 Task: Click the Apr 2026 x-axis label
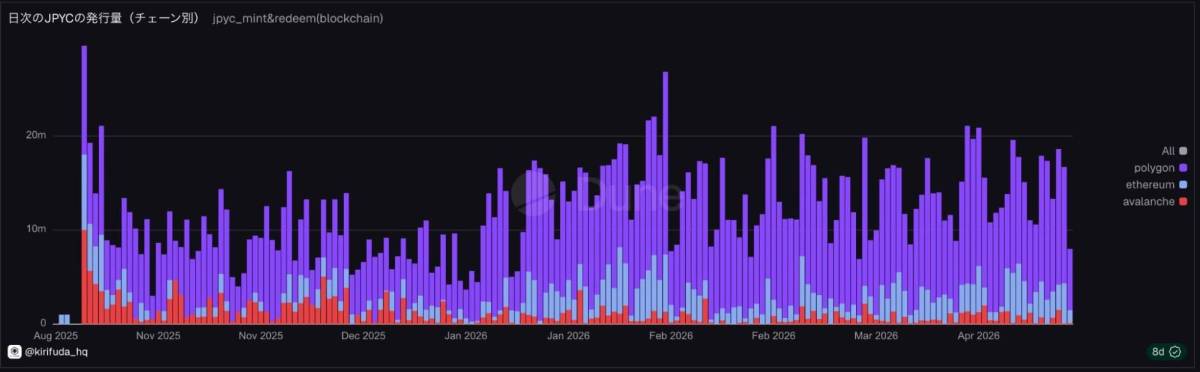[979, 336]
